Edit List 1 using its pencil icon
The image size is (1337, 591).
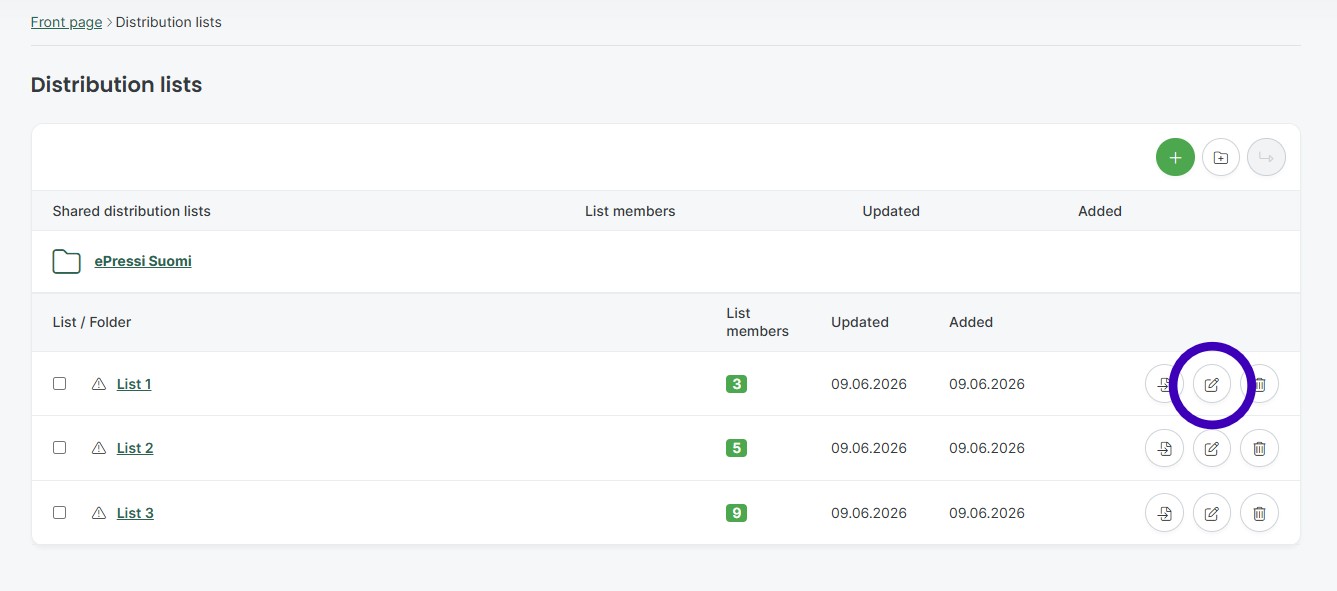(1212, 384)
